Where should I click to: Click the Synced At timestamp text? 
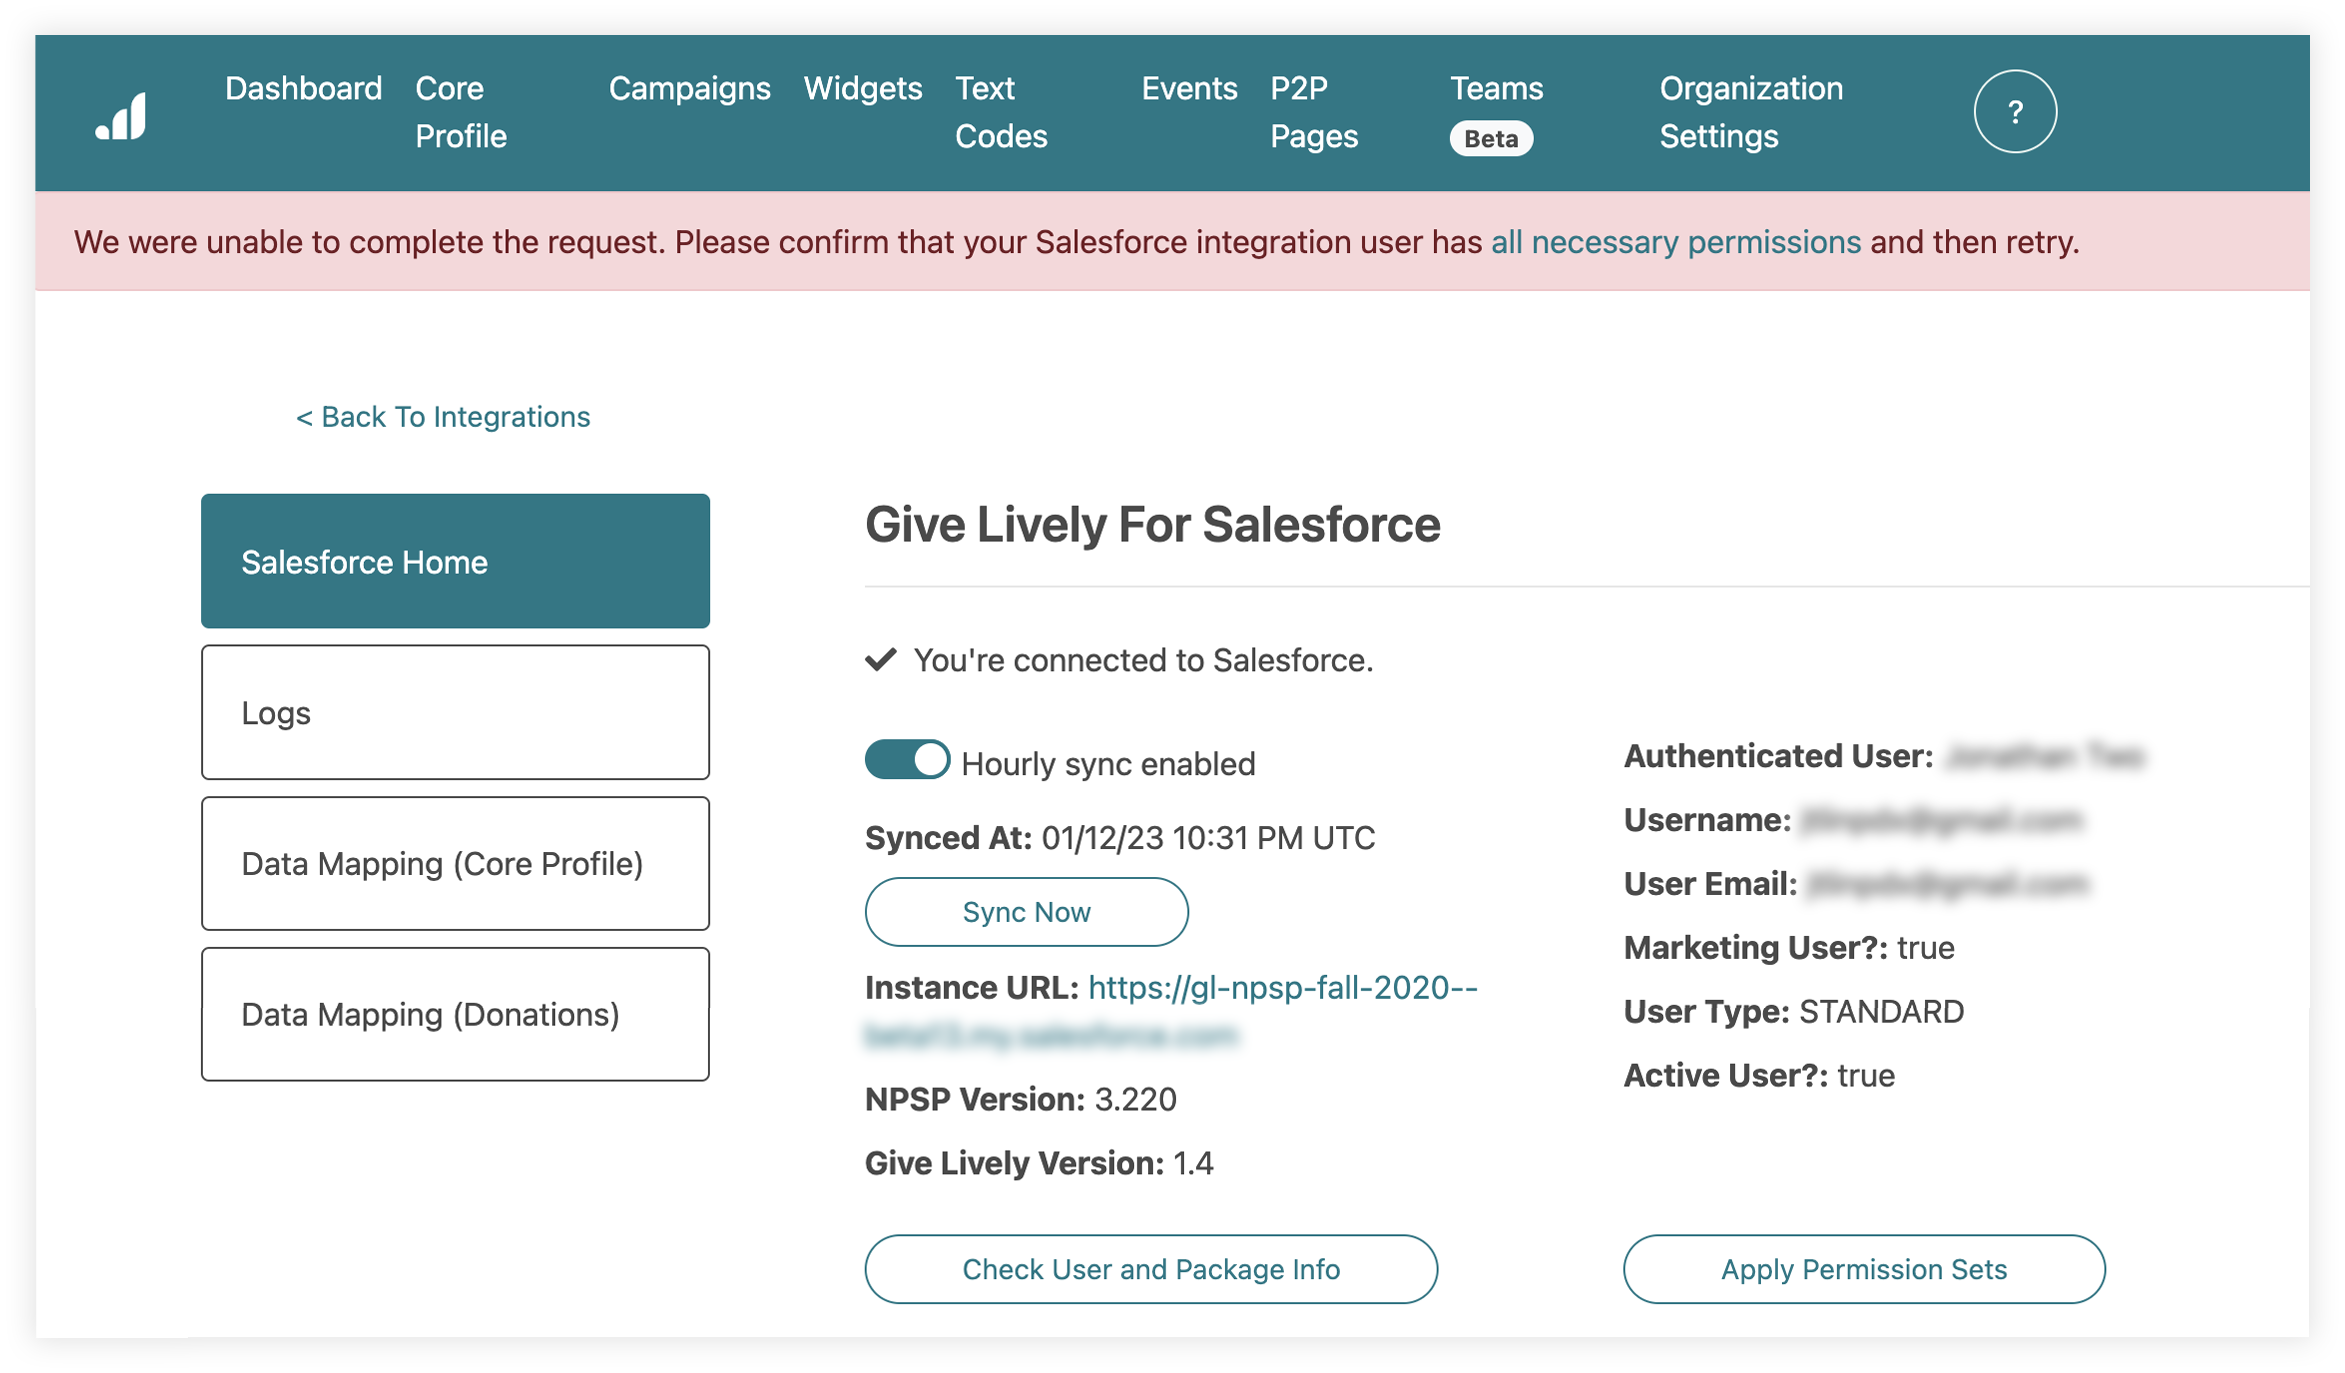(1120, 837)
